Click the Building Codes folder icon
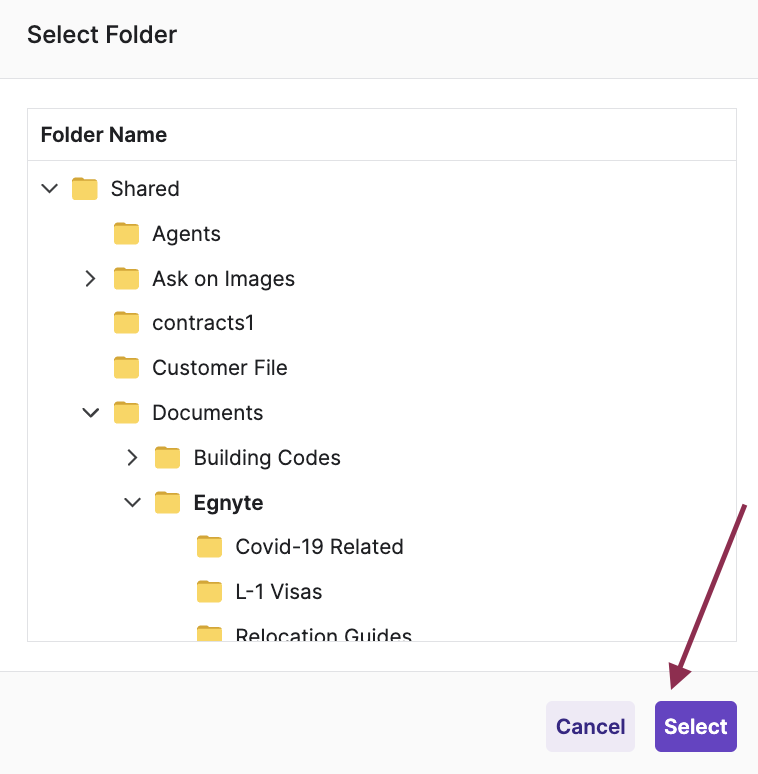The height and width of the screenshot is (774, 758). coord(168,458)
